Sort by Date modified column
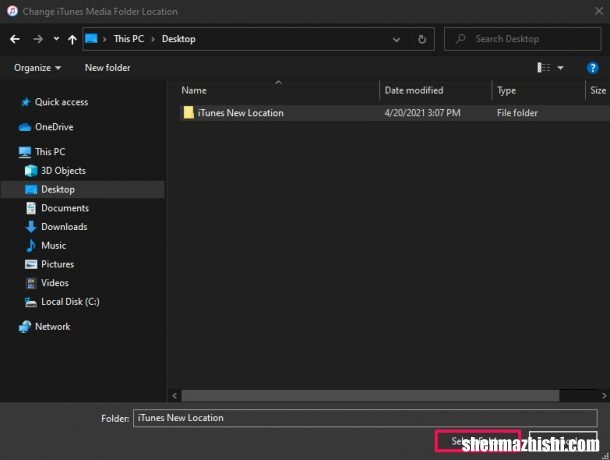The image size is (610, 460). tap(414, 90)
